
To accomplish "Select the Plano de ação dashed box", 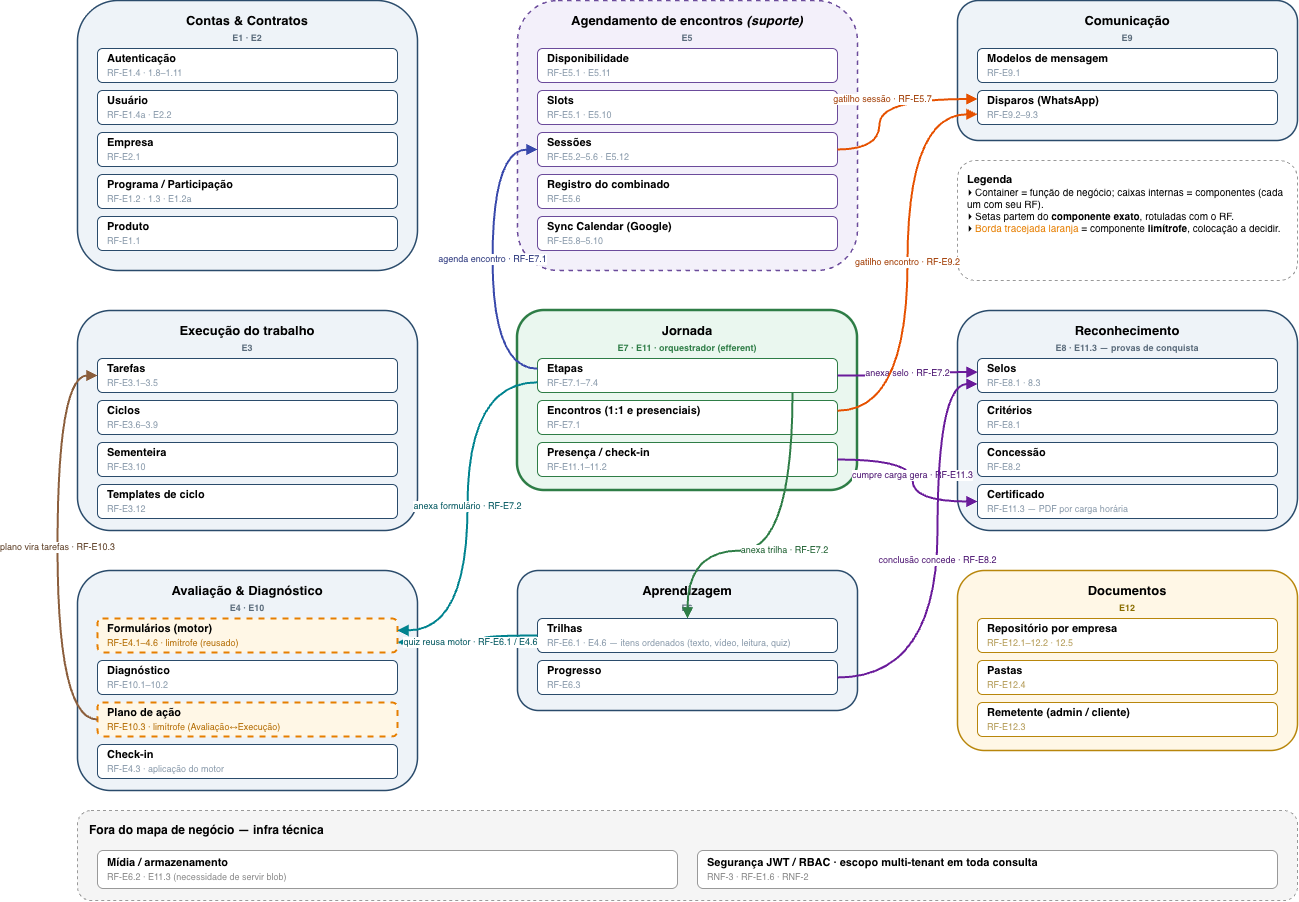I will tap(247, 719).
